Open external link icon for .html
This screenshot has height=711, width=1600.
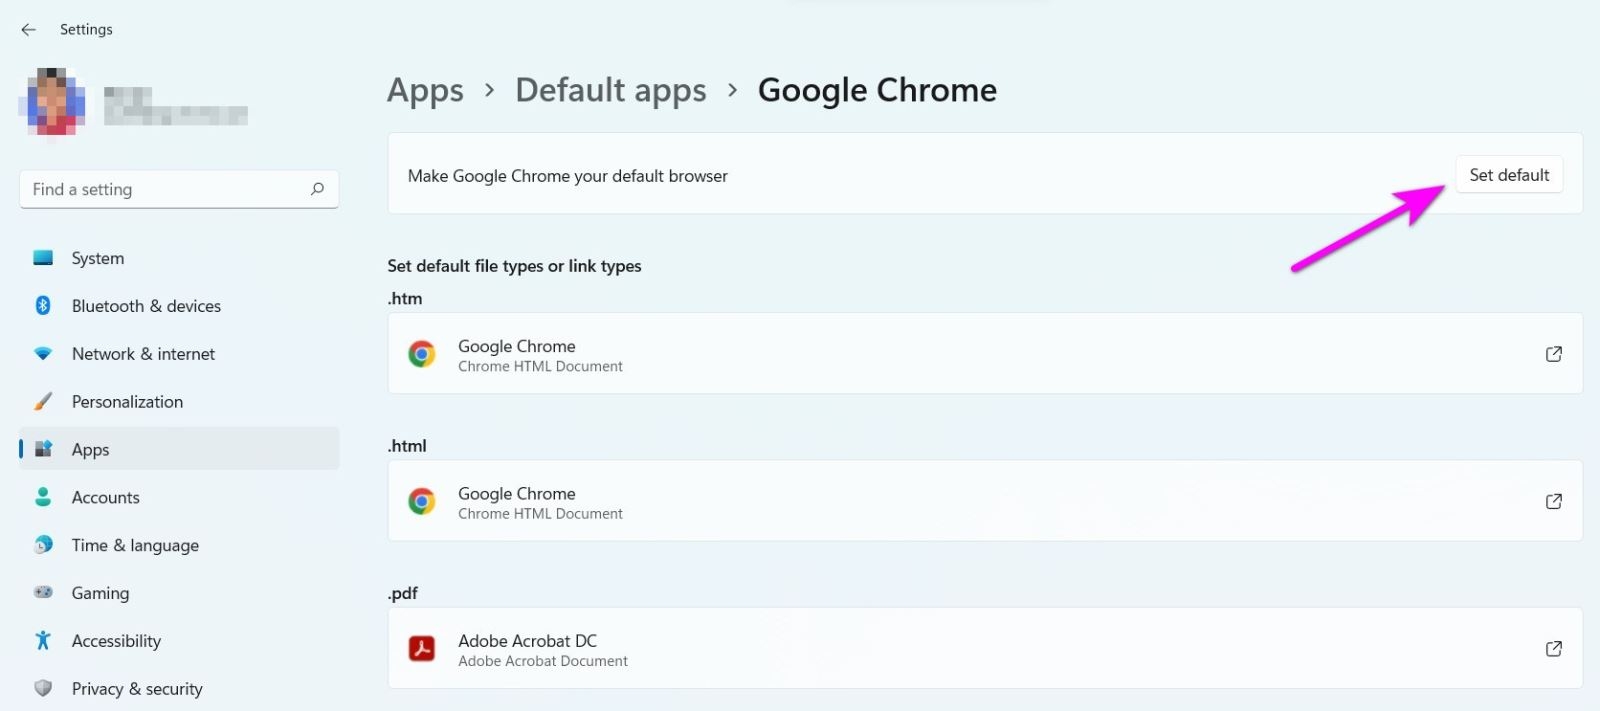click(1553, 501)
